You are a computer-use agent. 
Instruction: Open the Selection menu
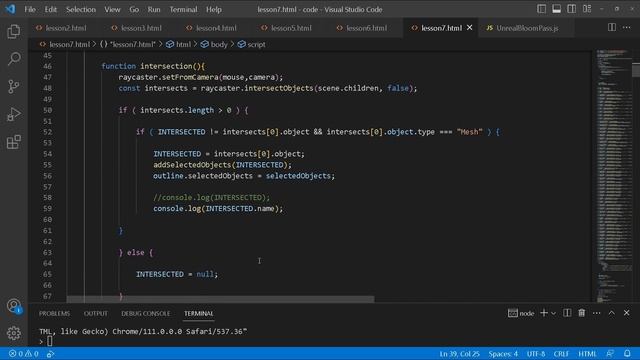coord(81,9)
